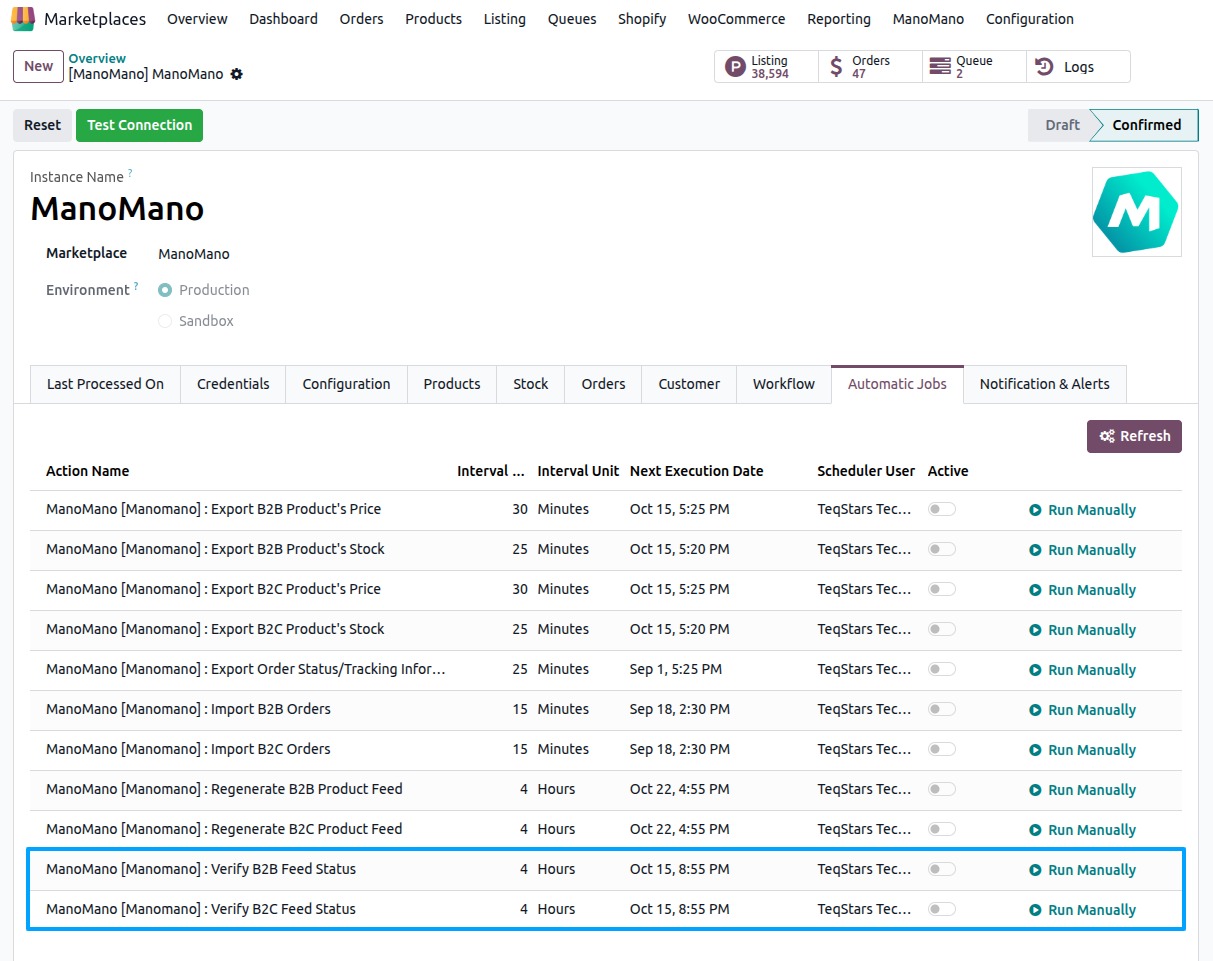Sort by Next Execution Date header
Screen dimensions: 1213x961
point(696,471)
